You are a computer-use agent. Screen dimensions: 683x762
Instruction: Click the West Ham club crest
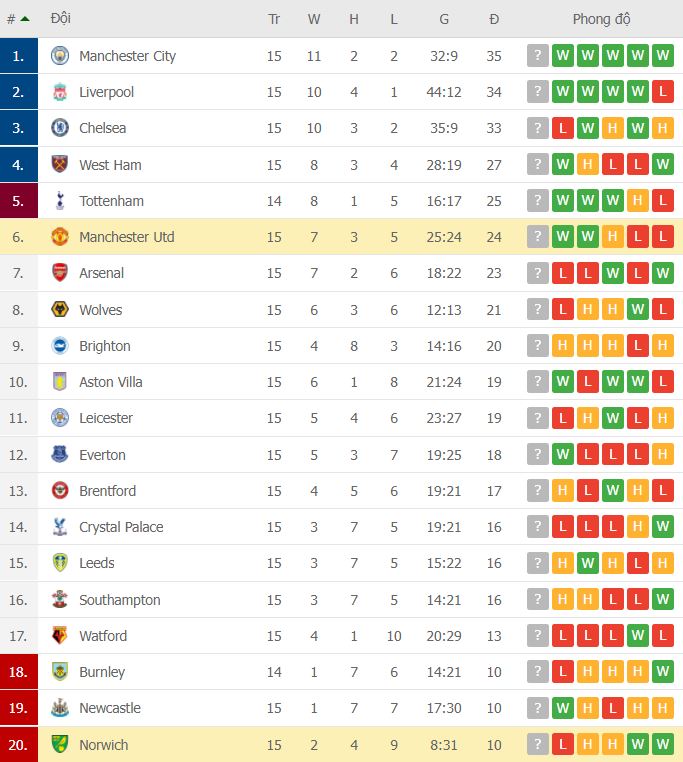click(60, 164)
